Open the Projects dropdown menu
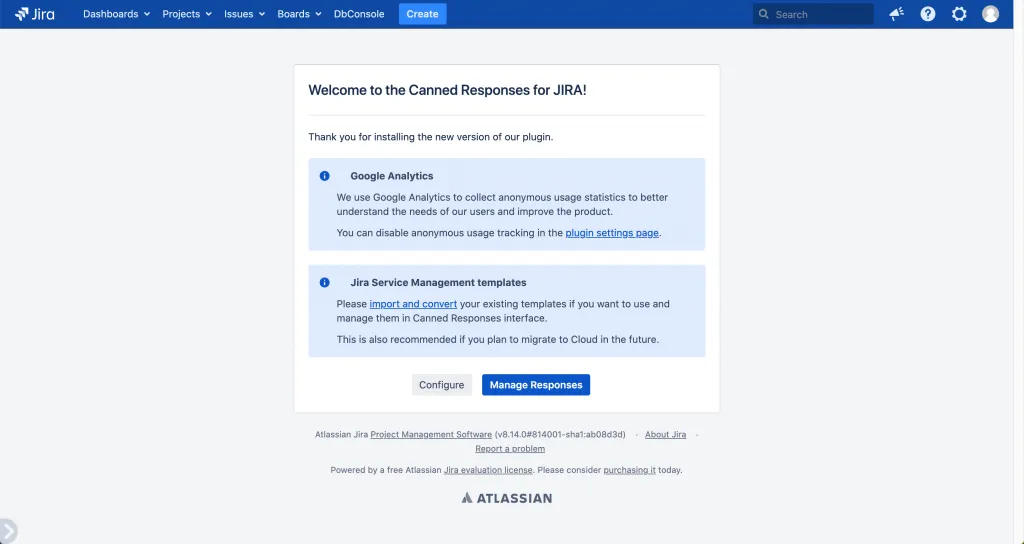1024x544 pixels. tap(187, 14)
